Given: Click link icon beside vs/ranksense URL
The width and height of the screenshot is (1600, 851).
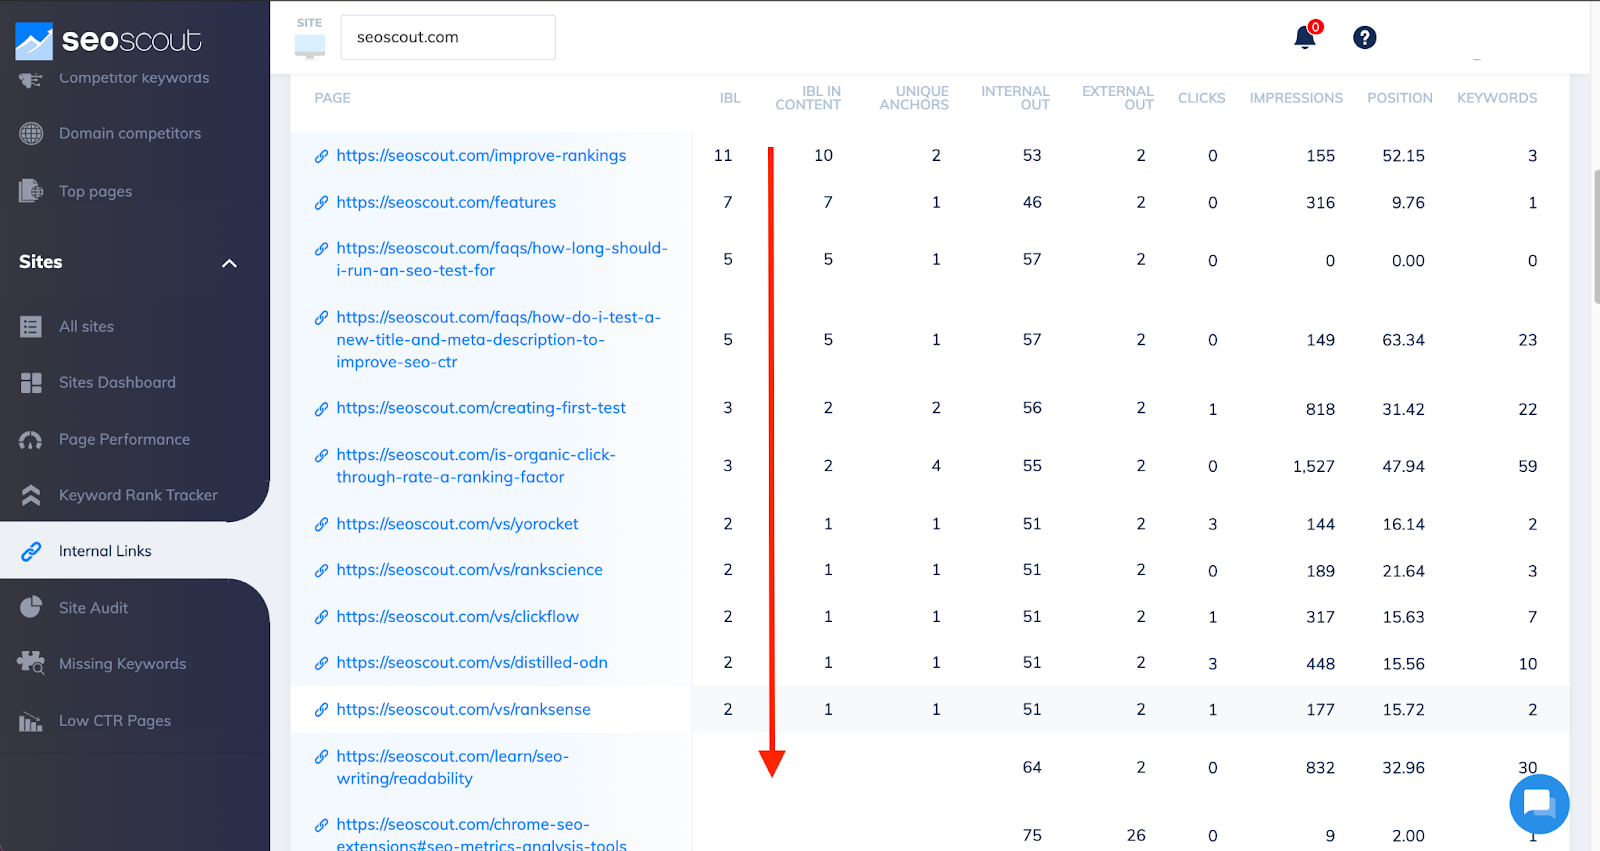Looking at the screenshot, I should pyautogui.click(x=321, y=710).
